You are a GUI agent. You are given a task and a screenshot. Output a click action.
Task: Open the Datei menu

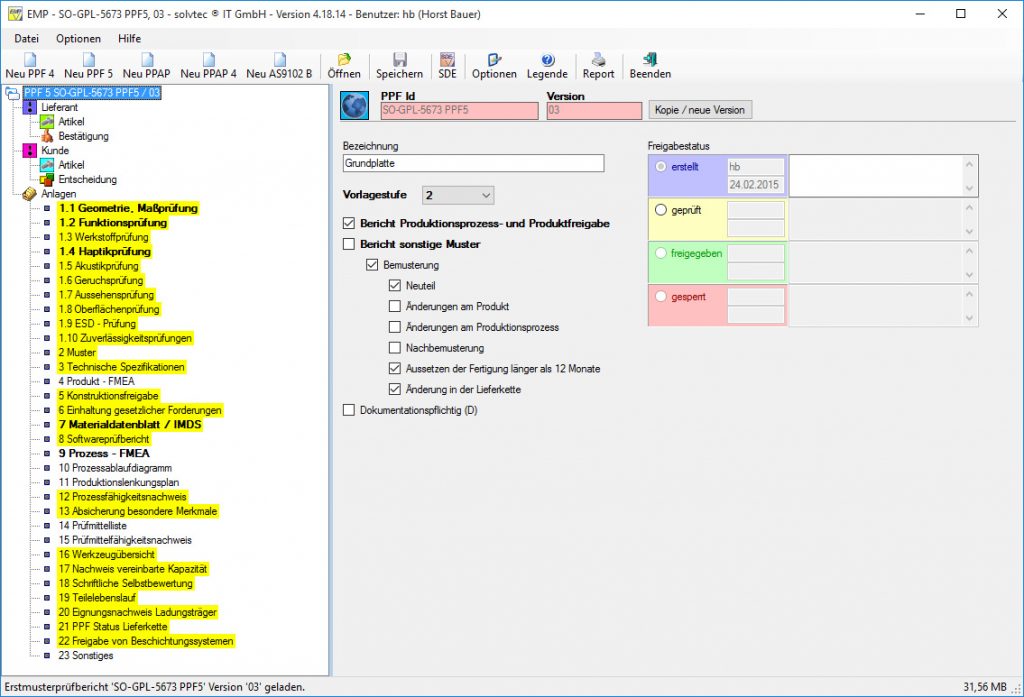click(27, 38)
